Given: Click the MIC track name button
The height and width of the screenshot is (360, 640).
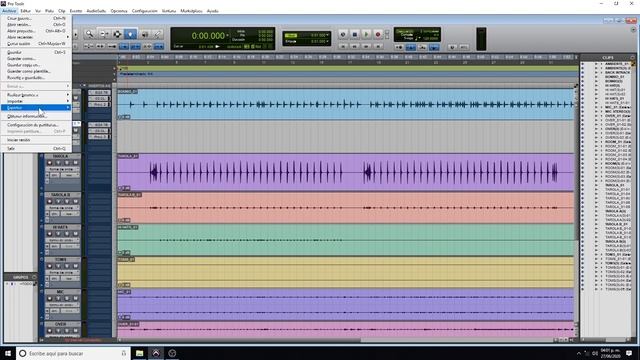Looking at the screenshot, I should [60, 292].
